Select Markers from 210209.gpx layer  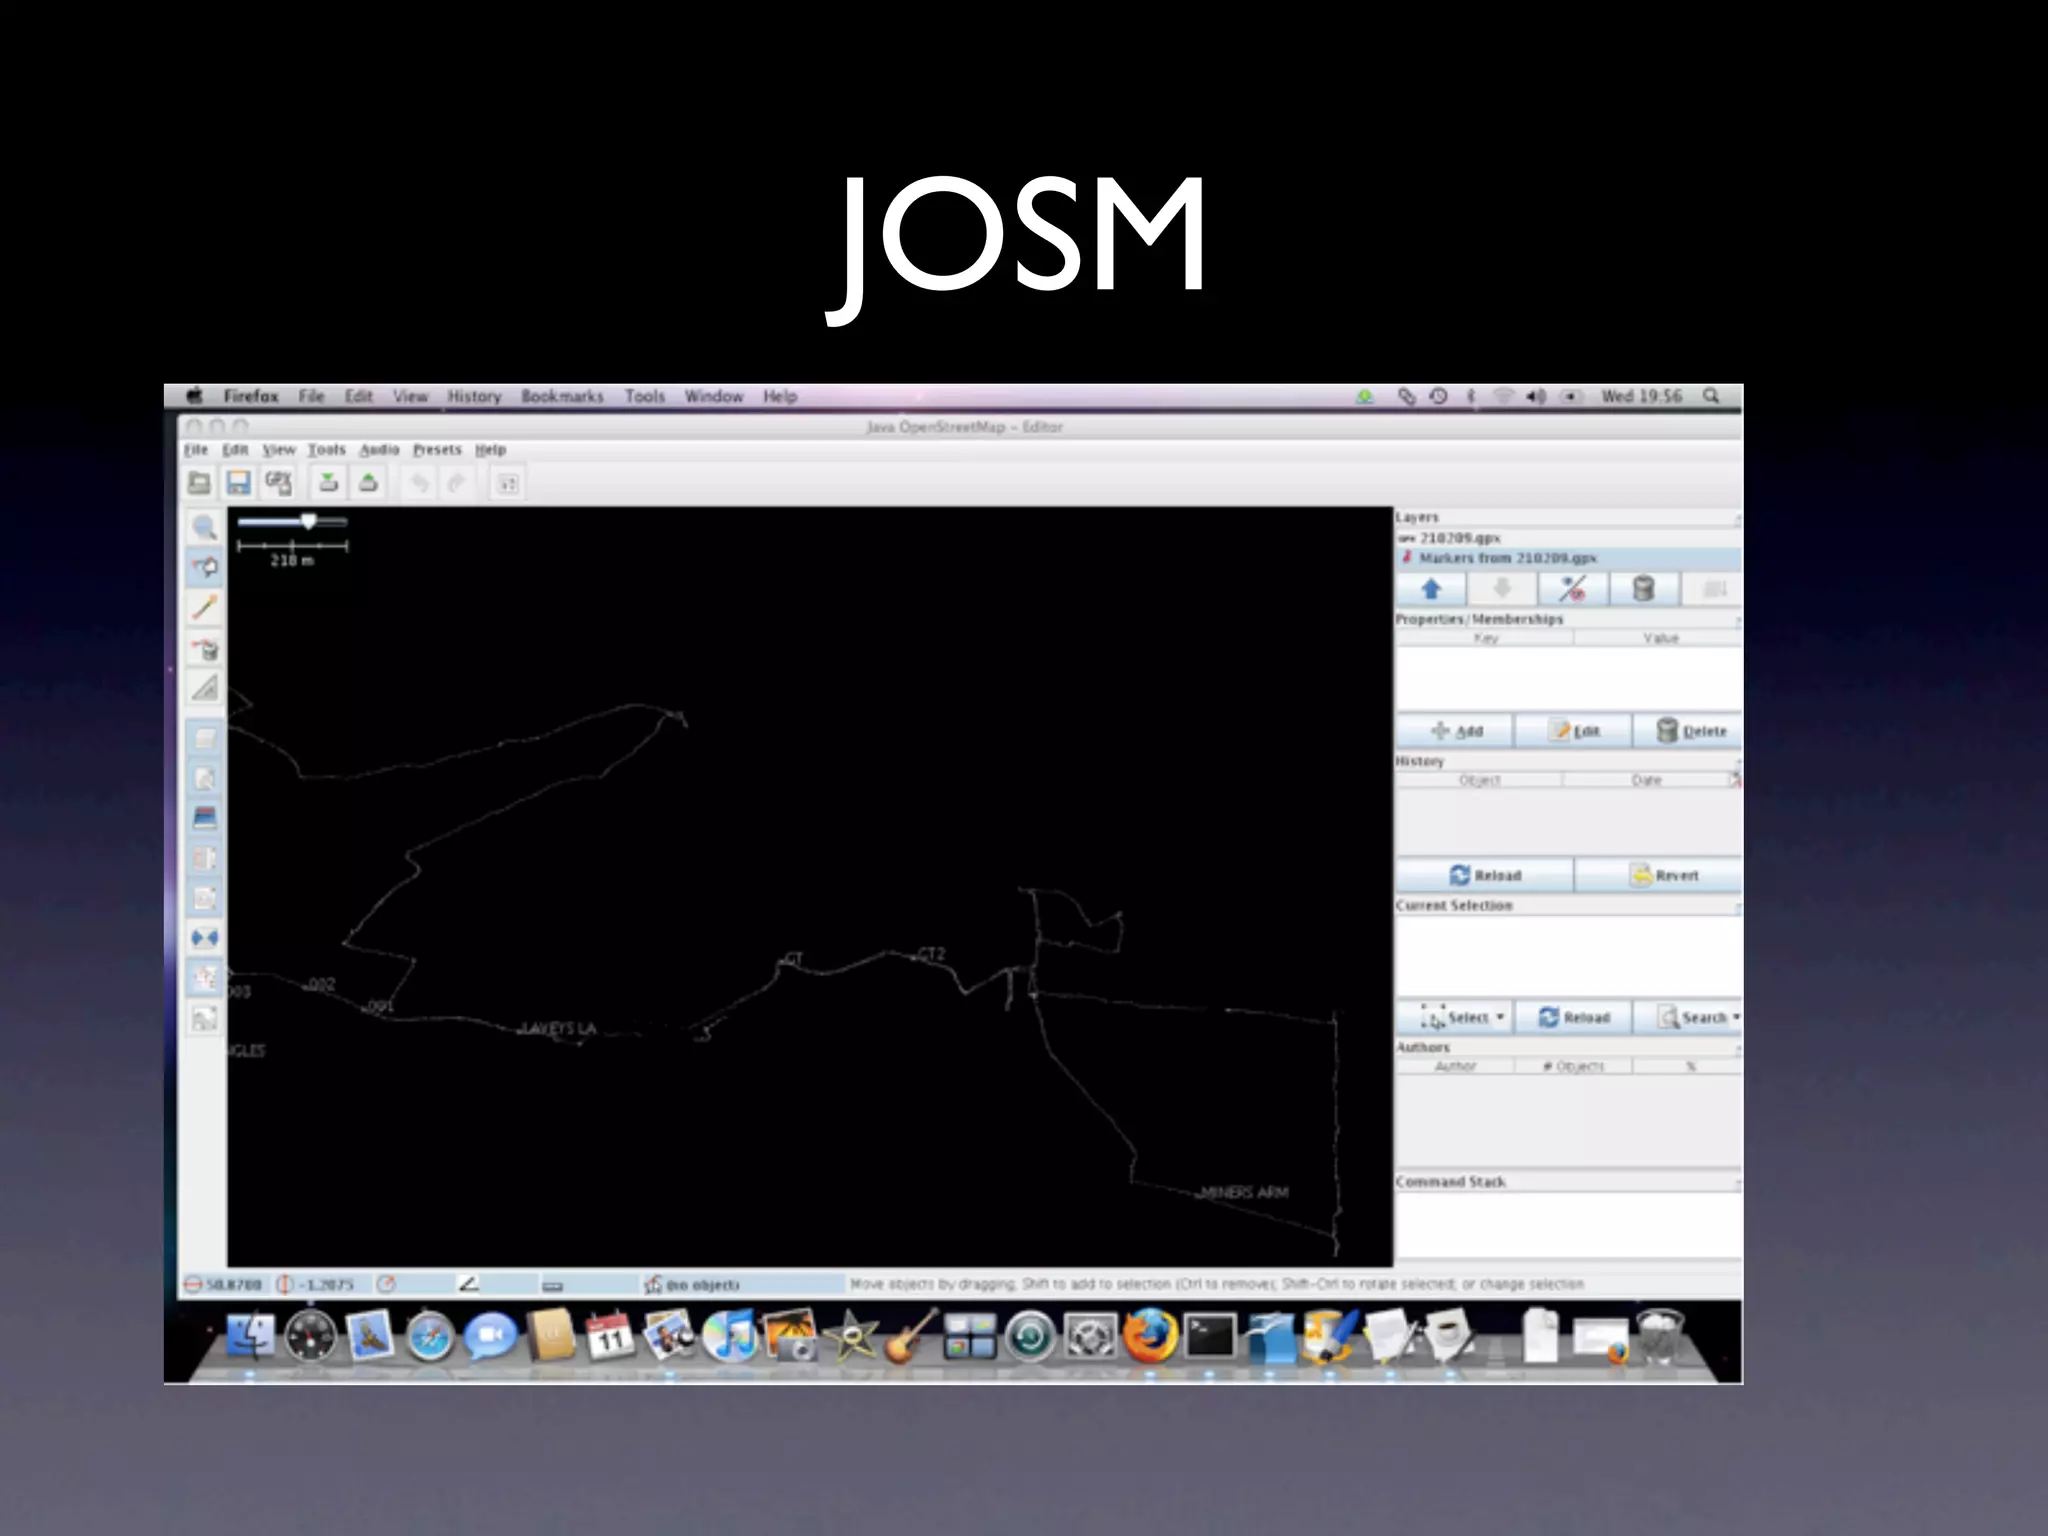click(x=1568, y=558)
